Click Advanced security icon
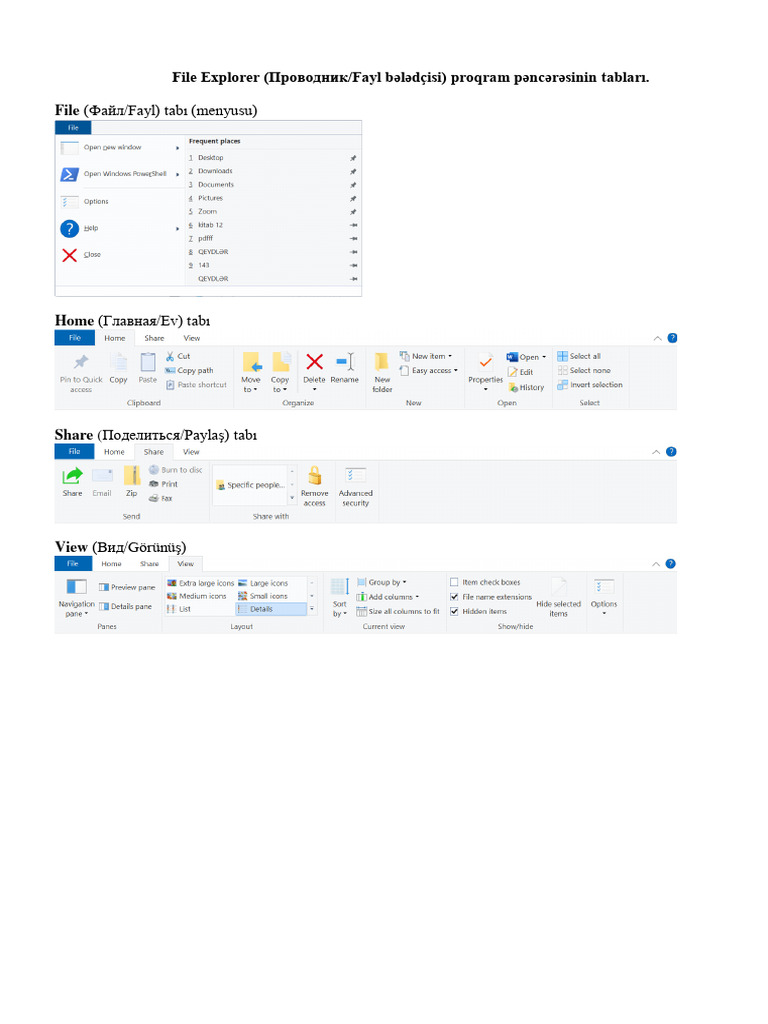The width and height of the screenshot is (768, 1024). click(x=356, y=475)
